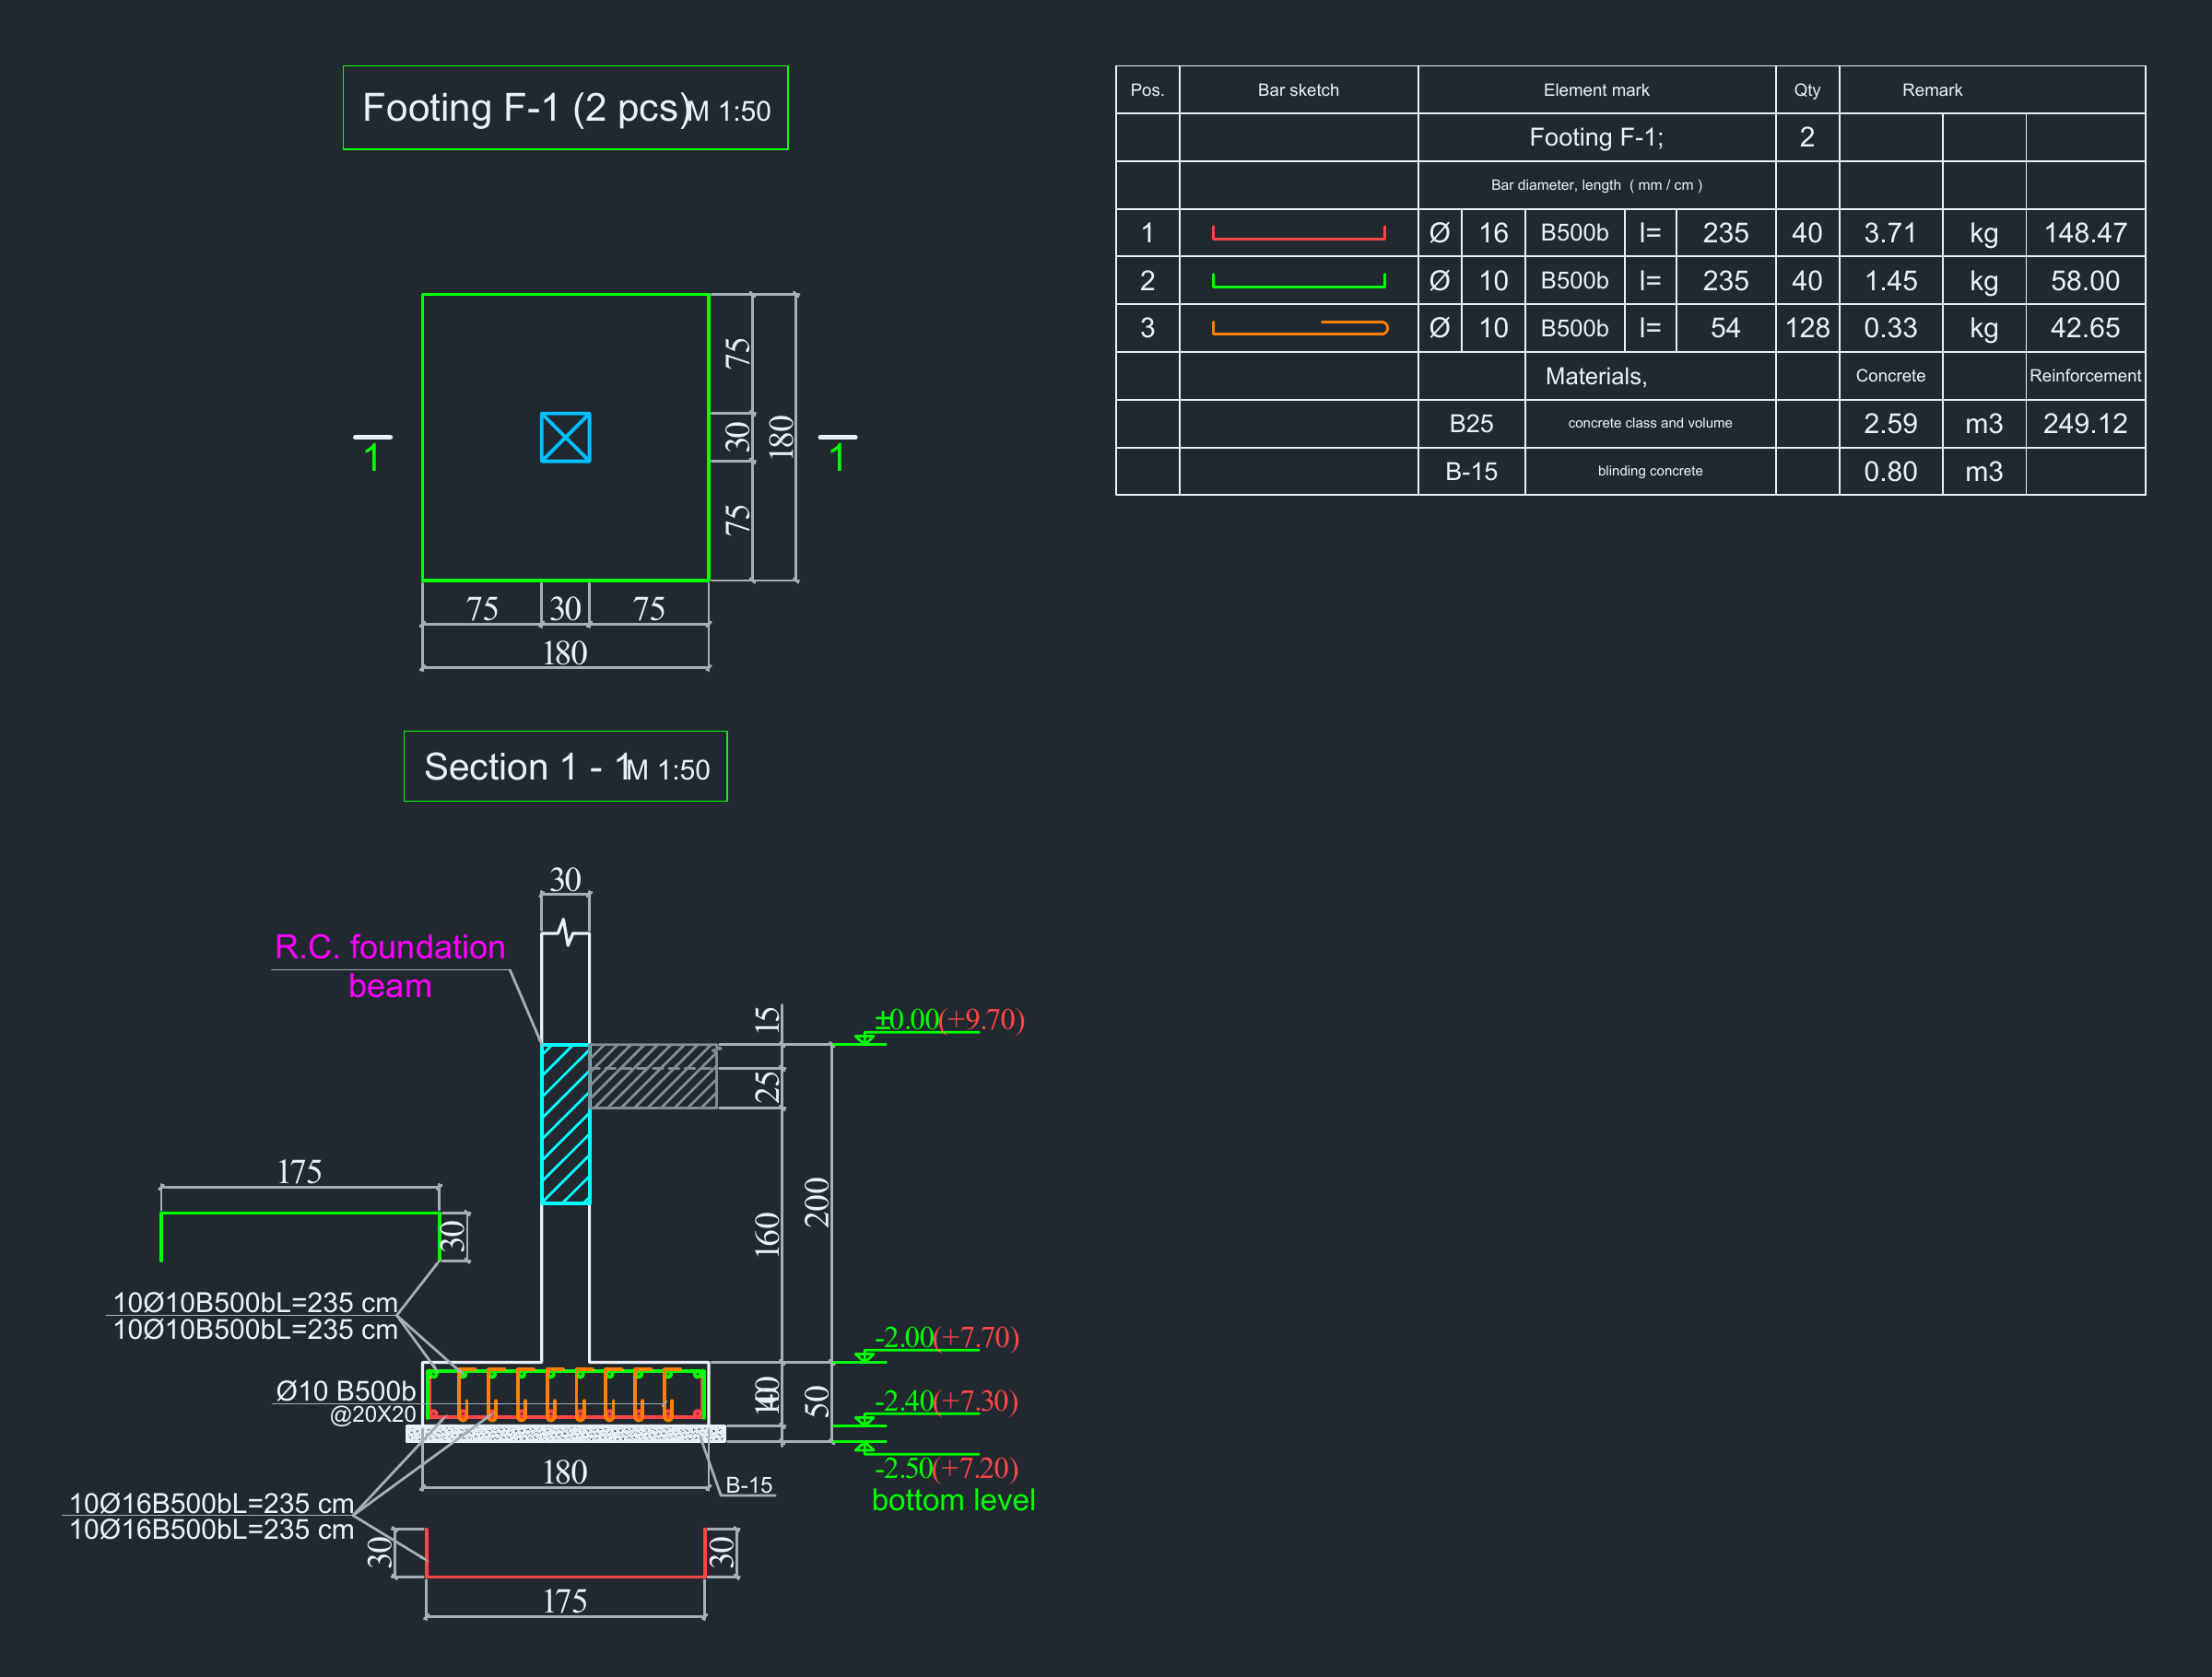Click the 'Element mark' header cell
Image resolution: width=2212 pixels, height=1677 pixels.
[1596, 90]
